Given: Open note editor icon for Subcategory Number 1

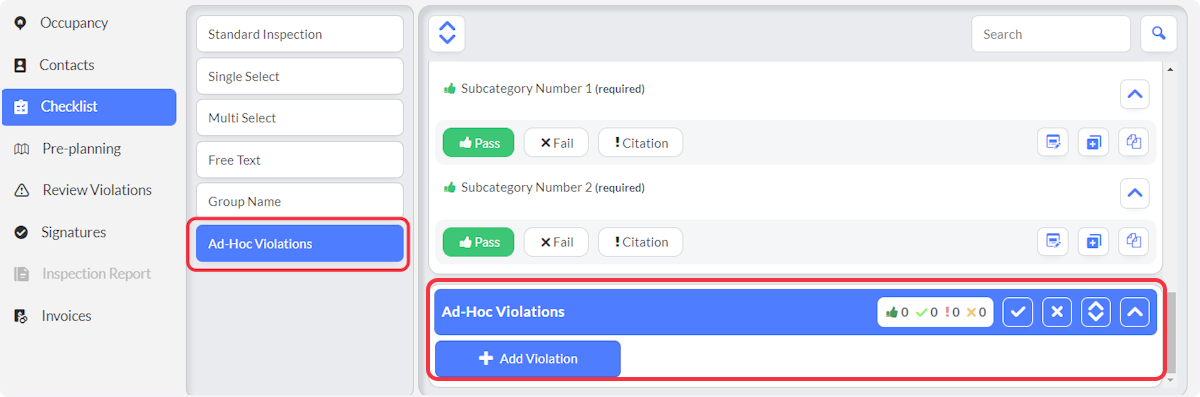Looking at the screenshot, I should [1052, 143].
